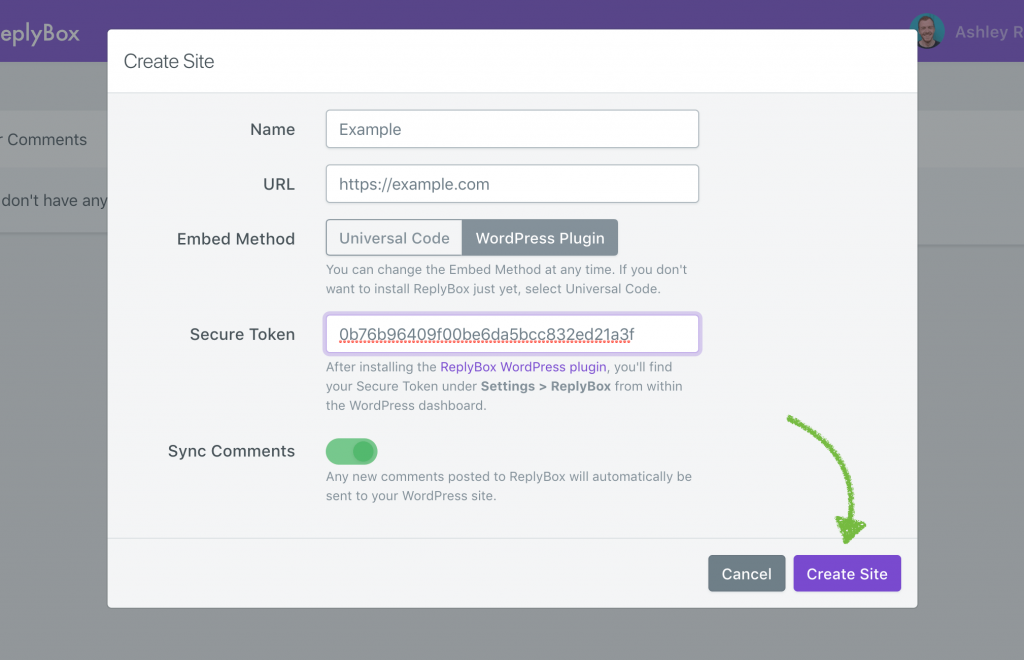Click the Create Site dialog title
This screenshot has height=660, width=1024.
tap(169, 61)
